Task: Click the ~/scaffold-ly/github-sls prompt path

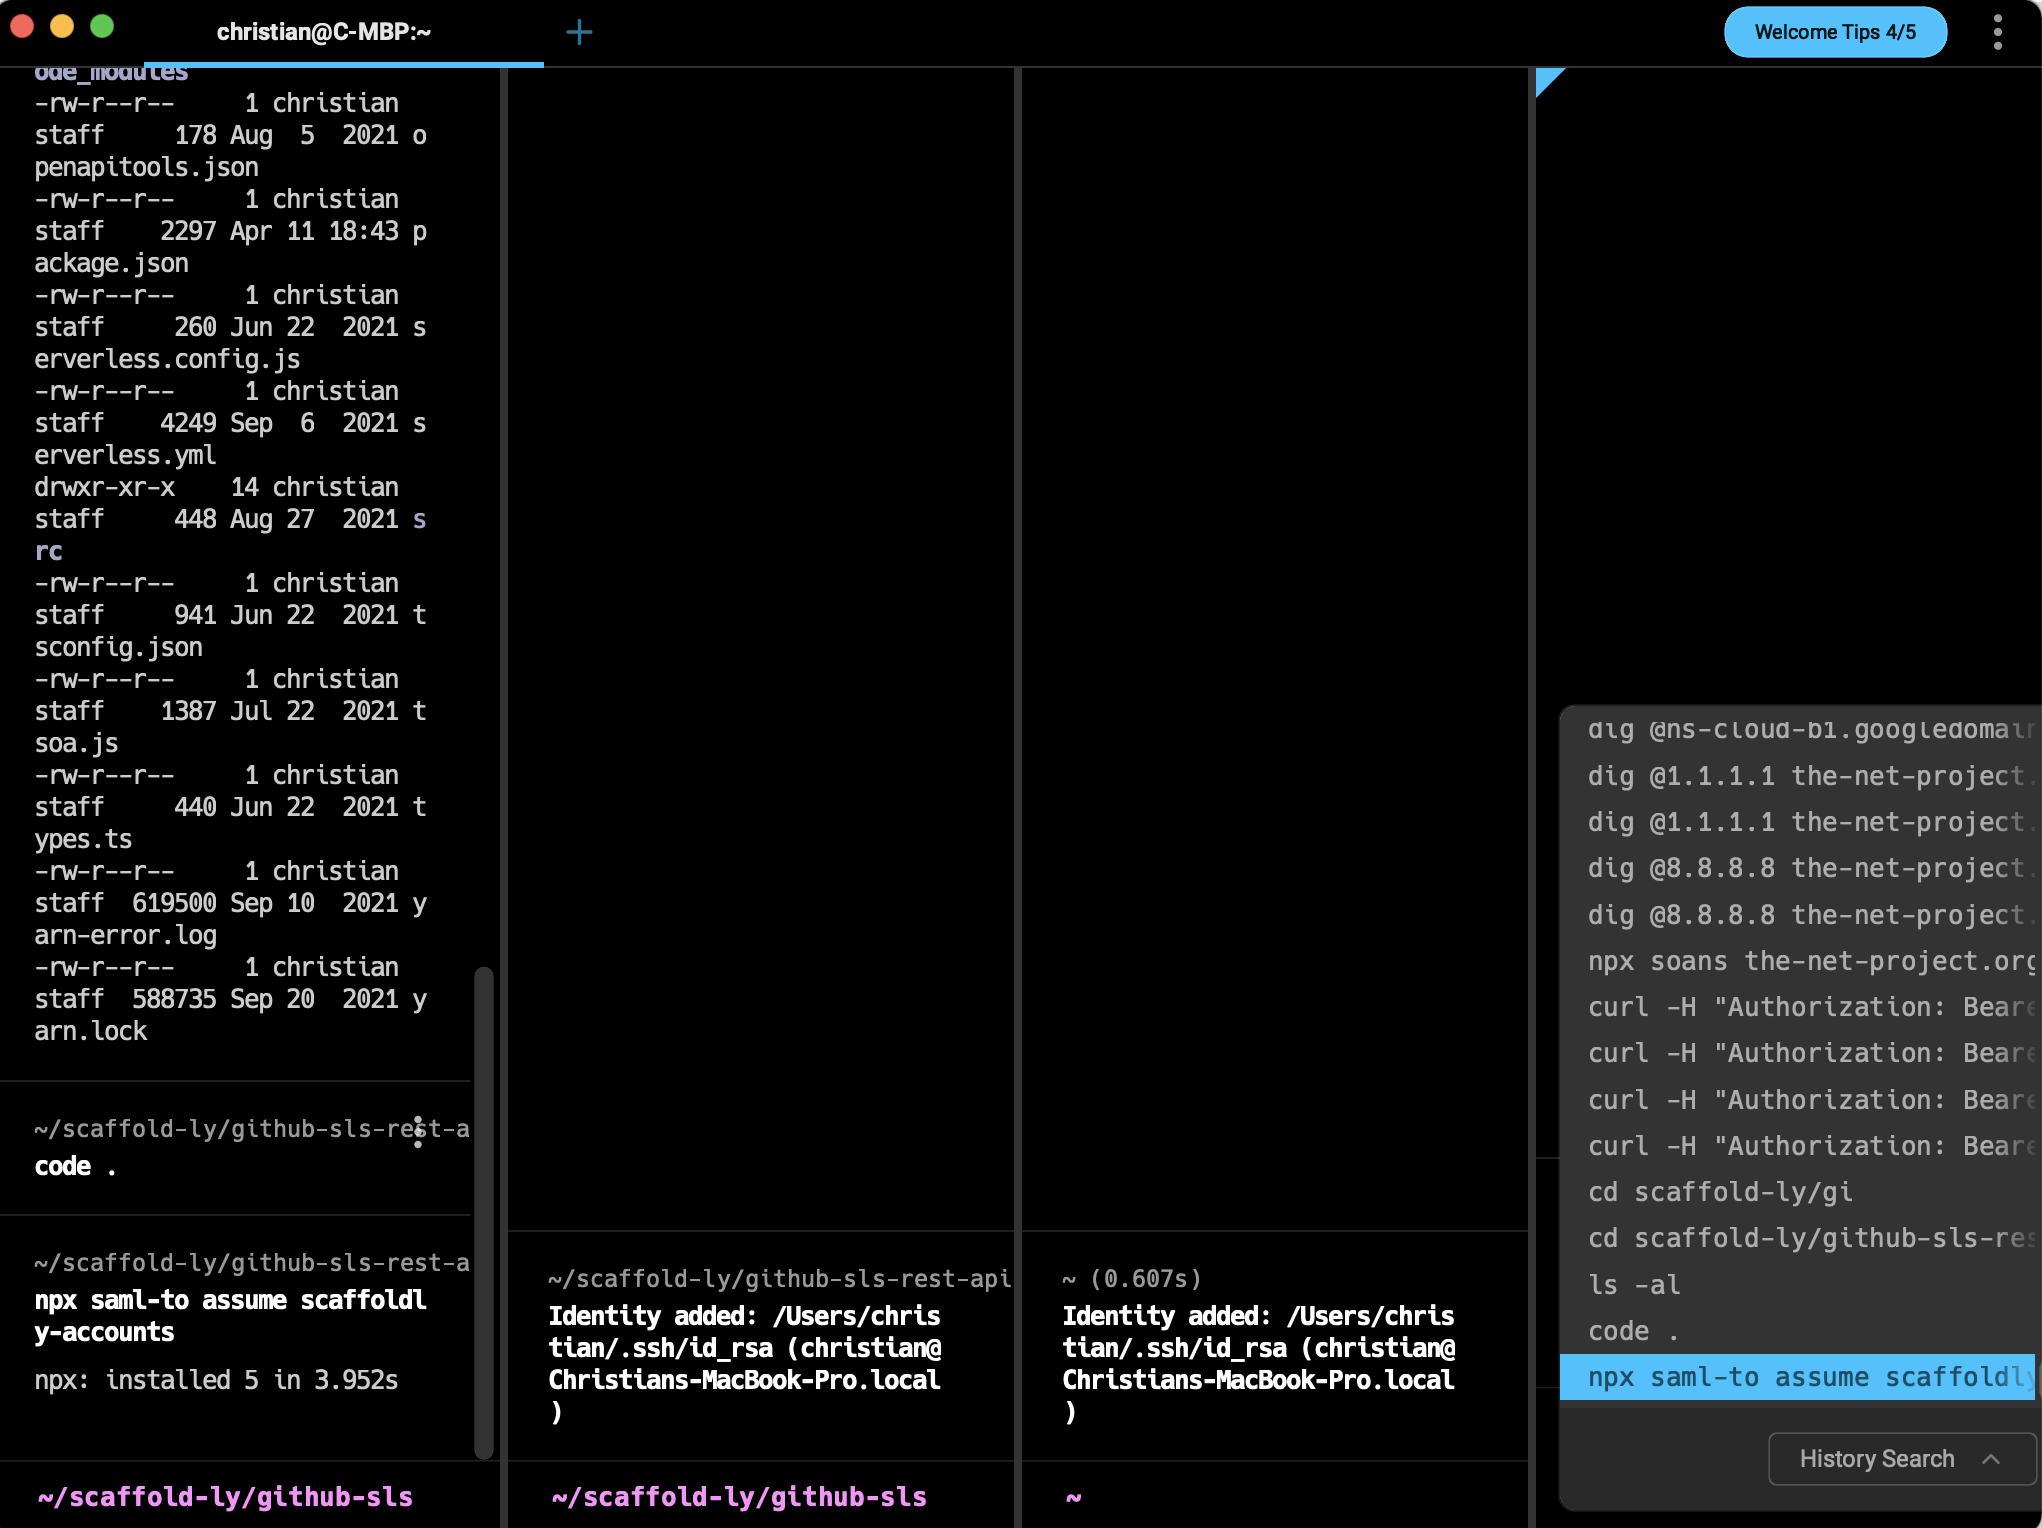Action: (224, 1497)
